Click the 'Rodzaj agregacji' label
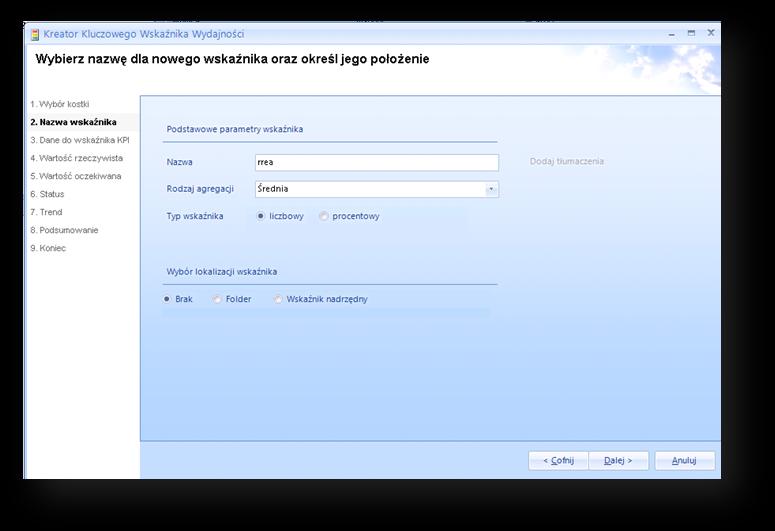The height and width of the screenshot is (531, 775). pyautogui.click(x=200, y=189)
